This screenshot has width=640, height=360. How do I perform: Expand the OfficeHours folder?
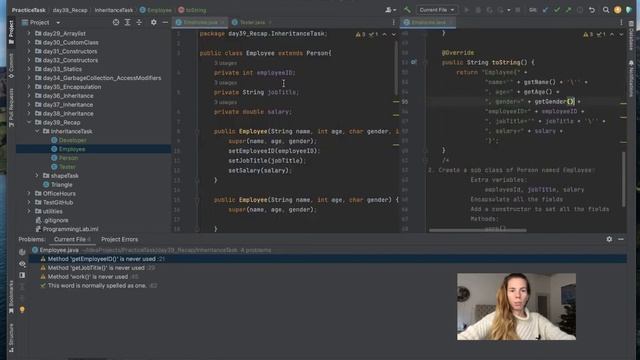(x=29, y=193)
